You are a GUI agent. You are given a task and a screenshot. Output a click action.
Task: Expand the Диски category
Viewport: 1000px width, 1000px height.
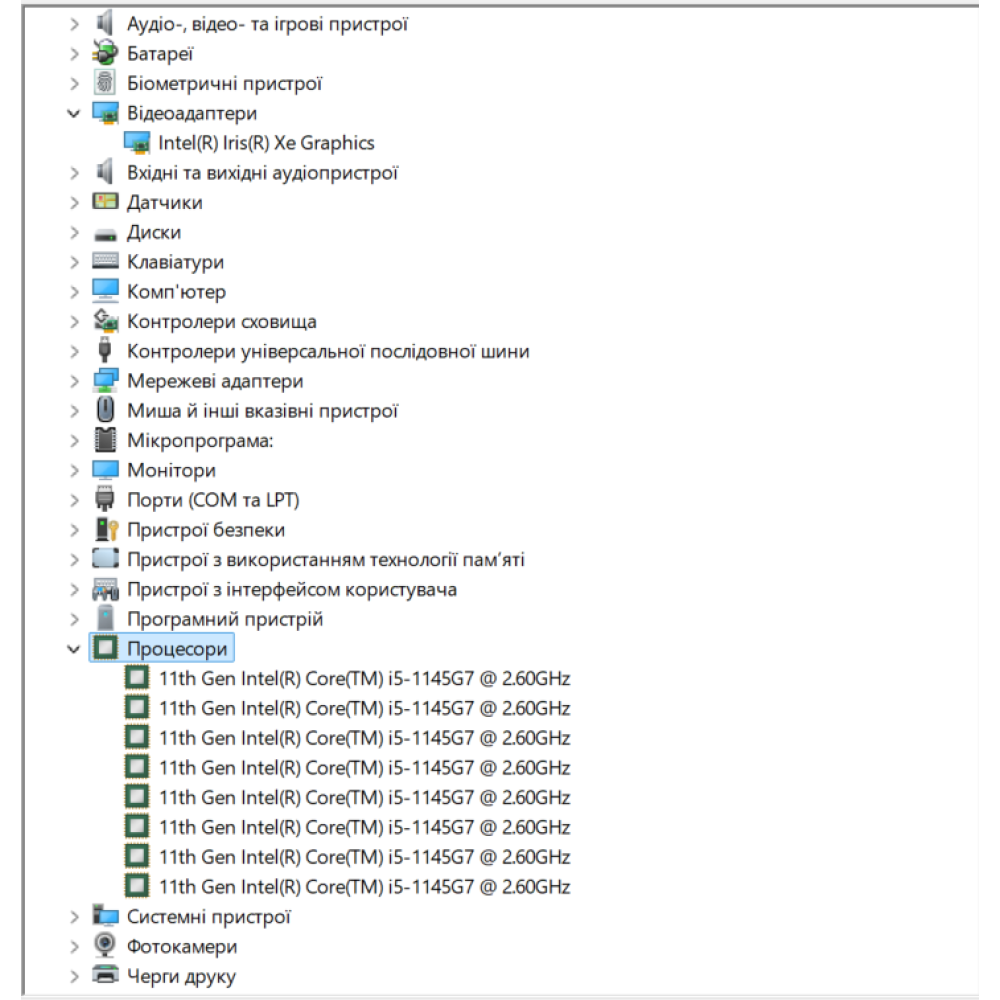[74, 232]
